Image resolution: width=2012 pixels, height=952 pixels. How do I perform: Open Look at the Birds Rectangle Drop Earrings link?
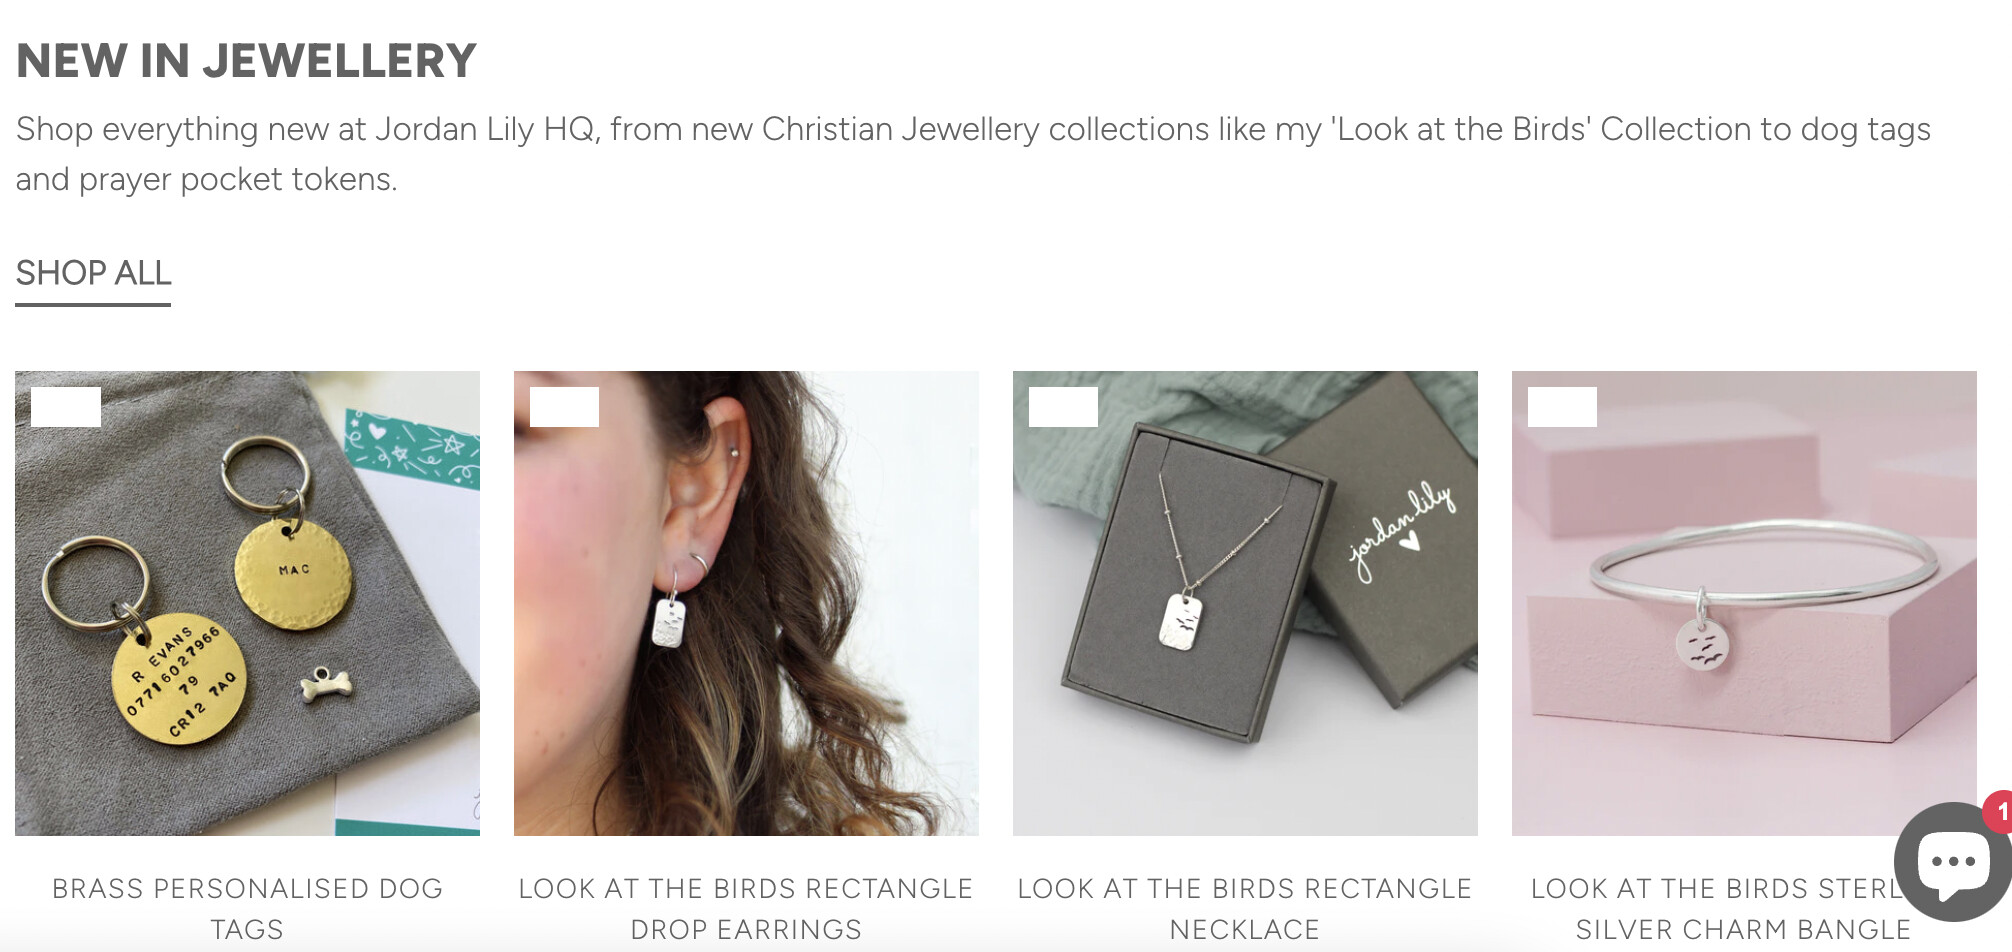pos(746,908)
